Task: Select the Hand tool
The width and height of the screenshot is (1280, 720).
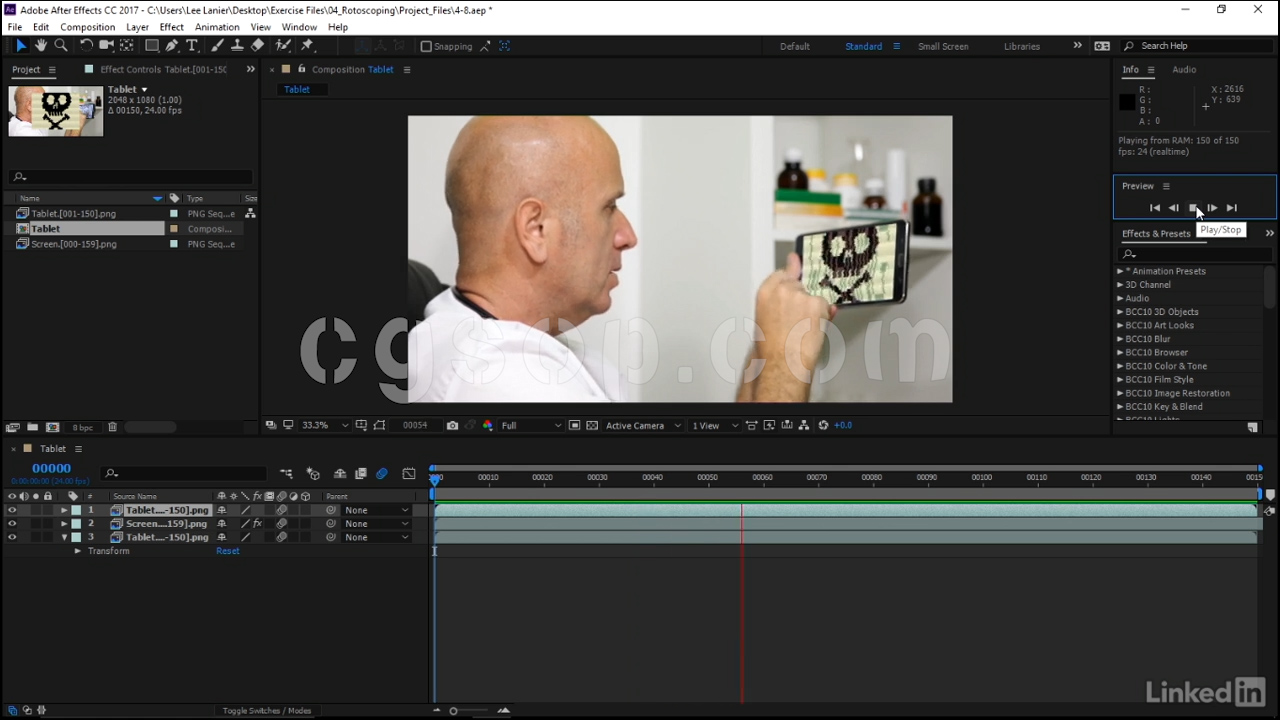Action: click(41, 46)
